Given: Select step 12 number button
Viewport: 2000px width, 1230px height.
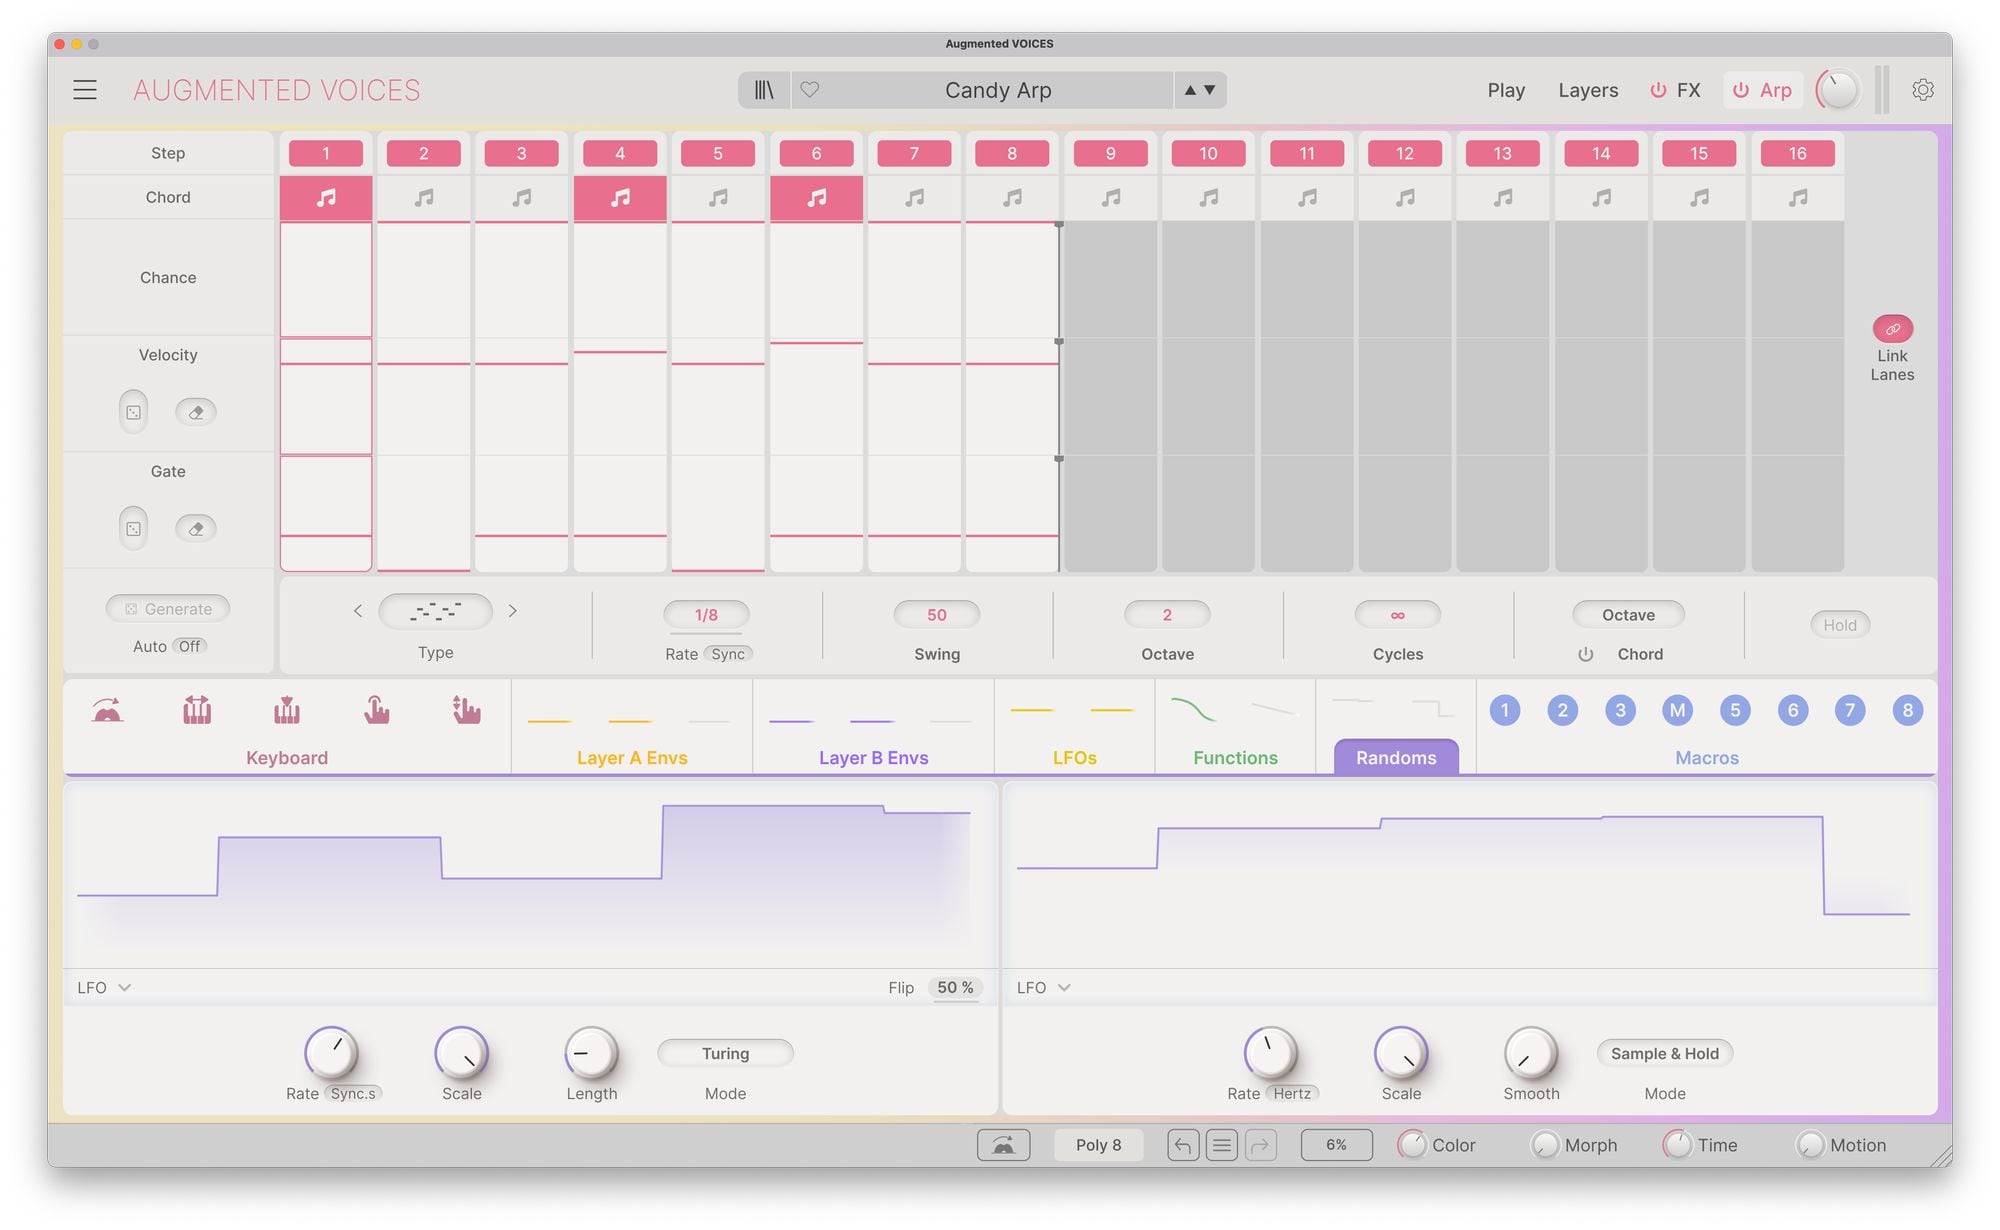Looking at the screenshot, I should coord(1405,153).
